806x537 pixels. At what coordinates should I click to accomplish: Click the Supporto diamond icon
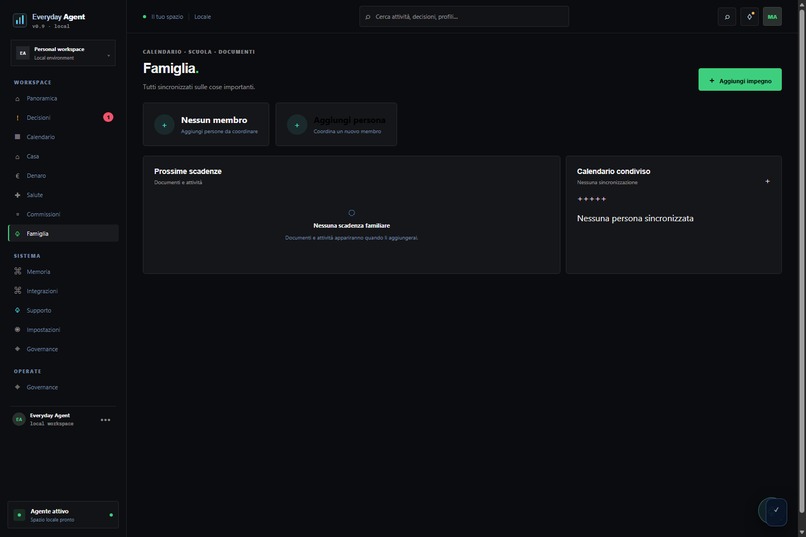click(17, 310)
